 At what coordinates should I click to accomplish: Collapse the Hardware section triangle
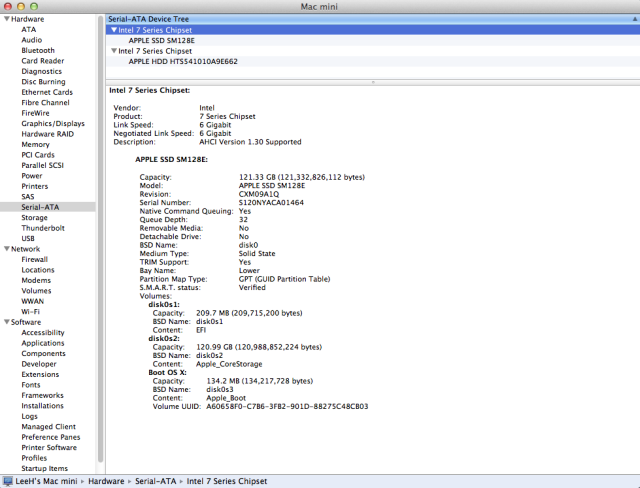[x=7, y=19]
